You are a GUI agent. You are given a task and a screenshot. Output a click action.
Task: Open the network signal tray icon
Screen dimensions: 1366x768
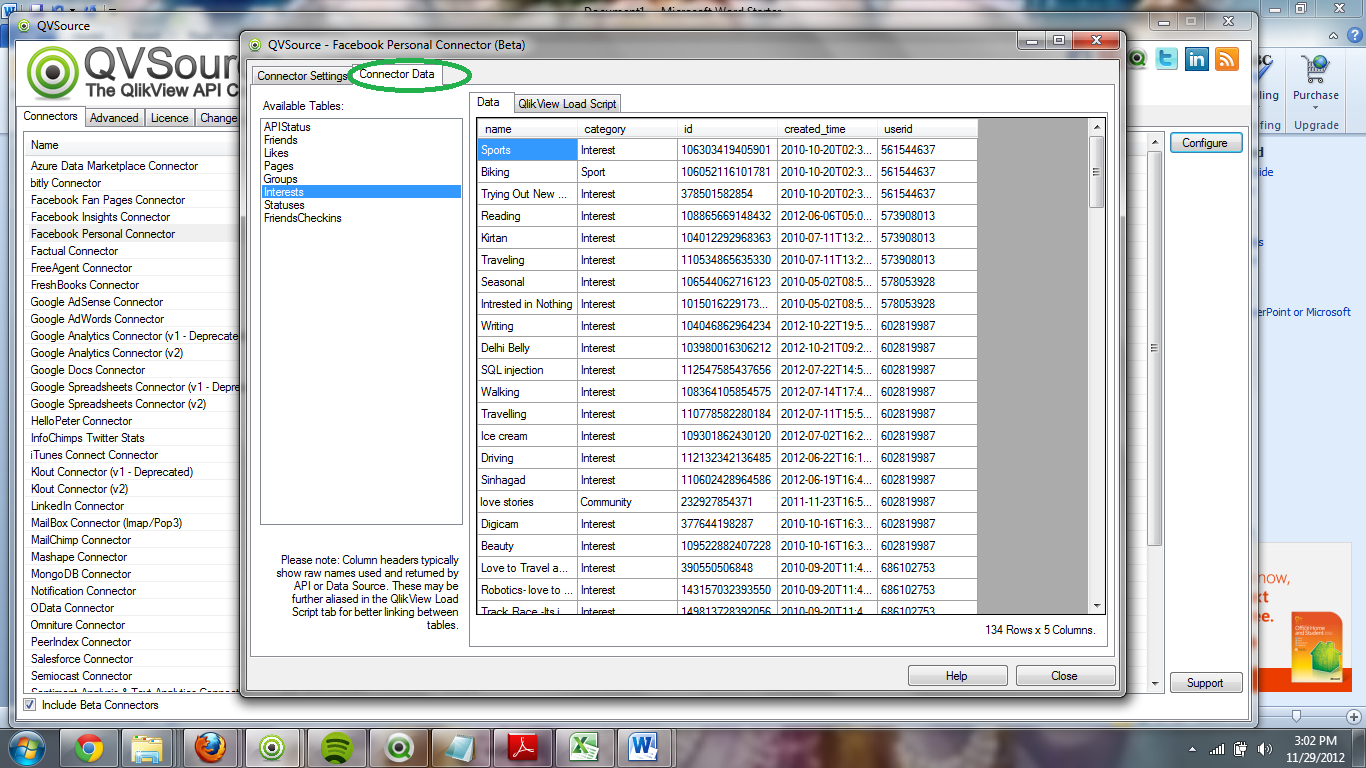click(1217, 748)
